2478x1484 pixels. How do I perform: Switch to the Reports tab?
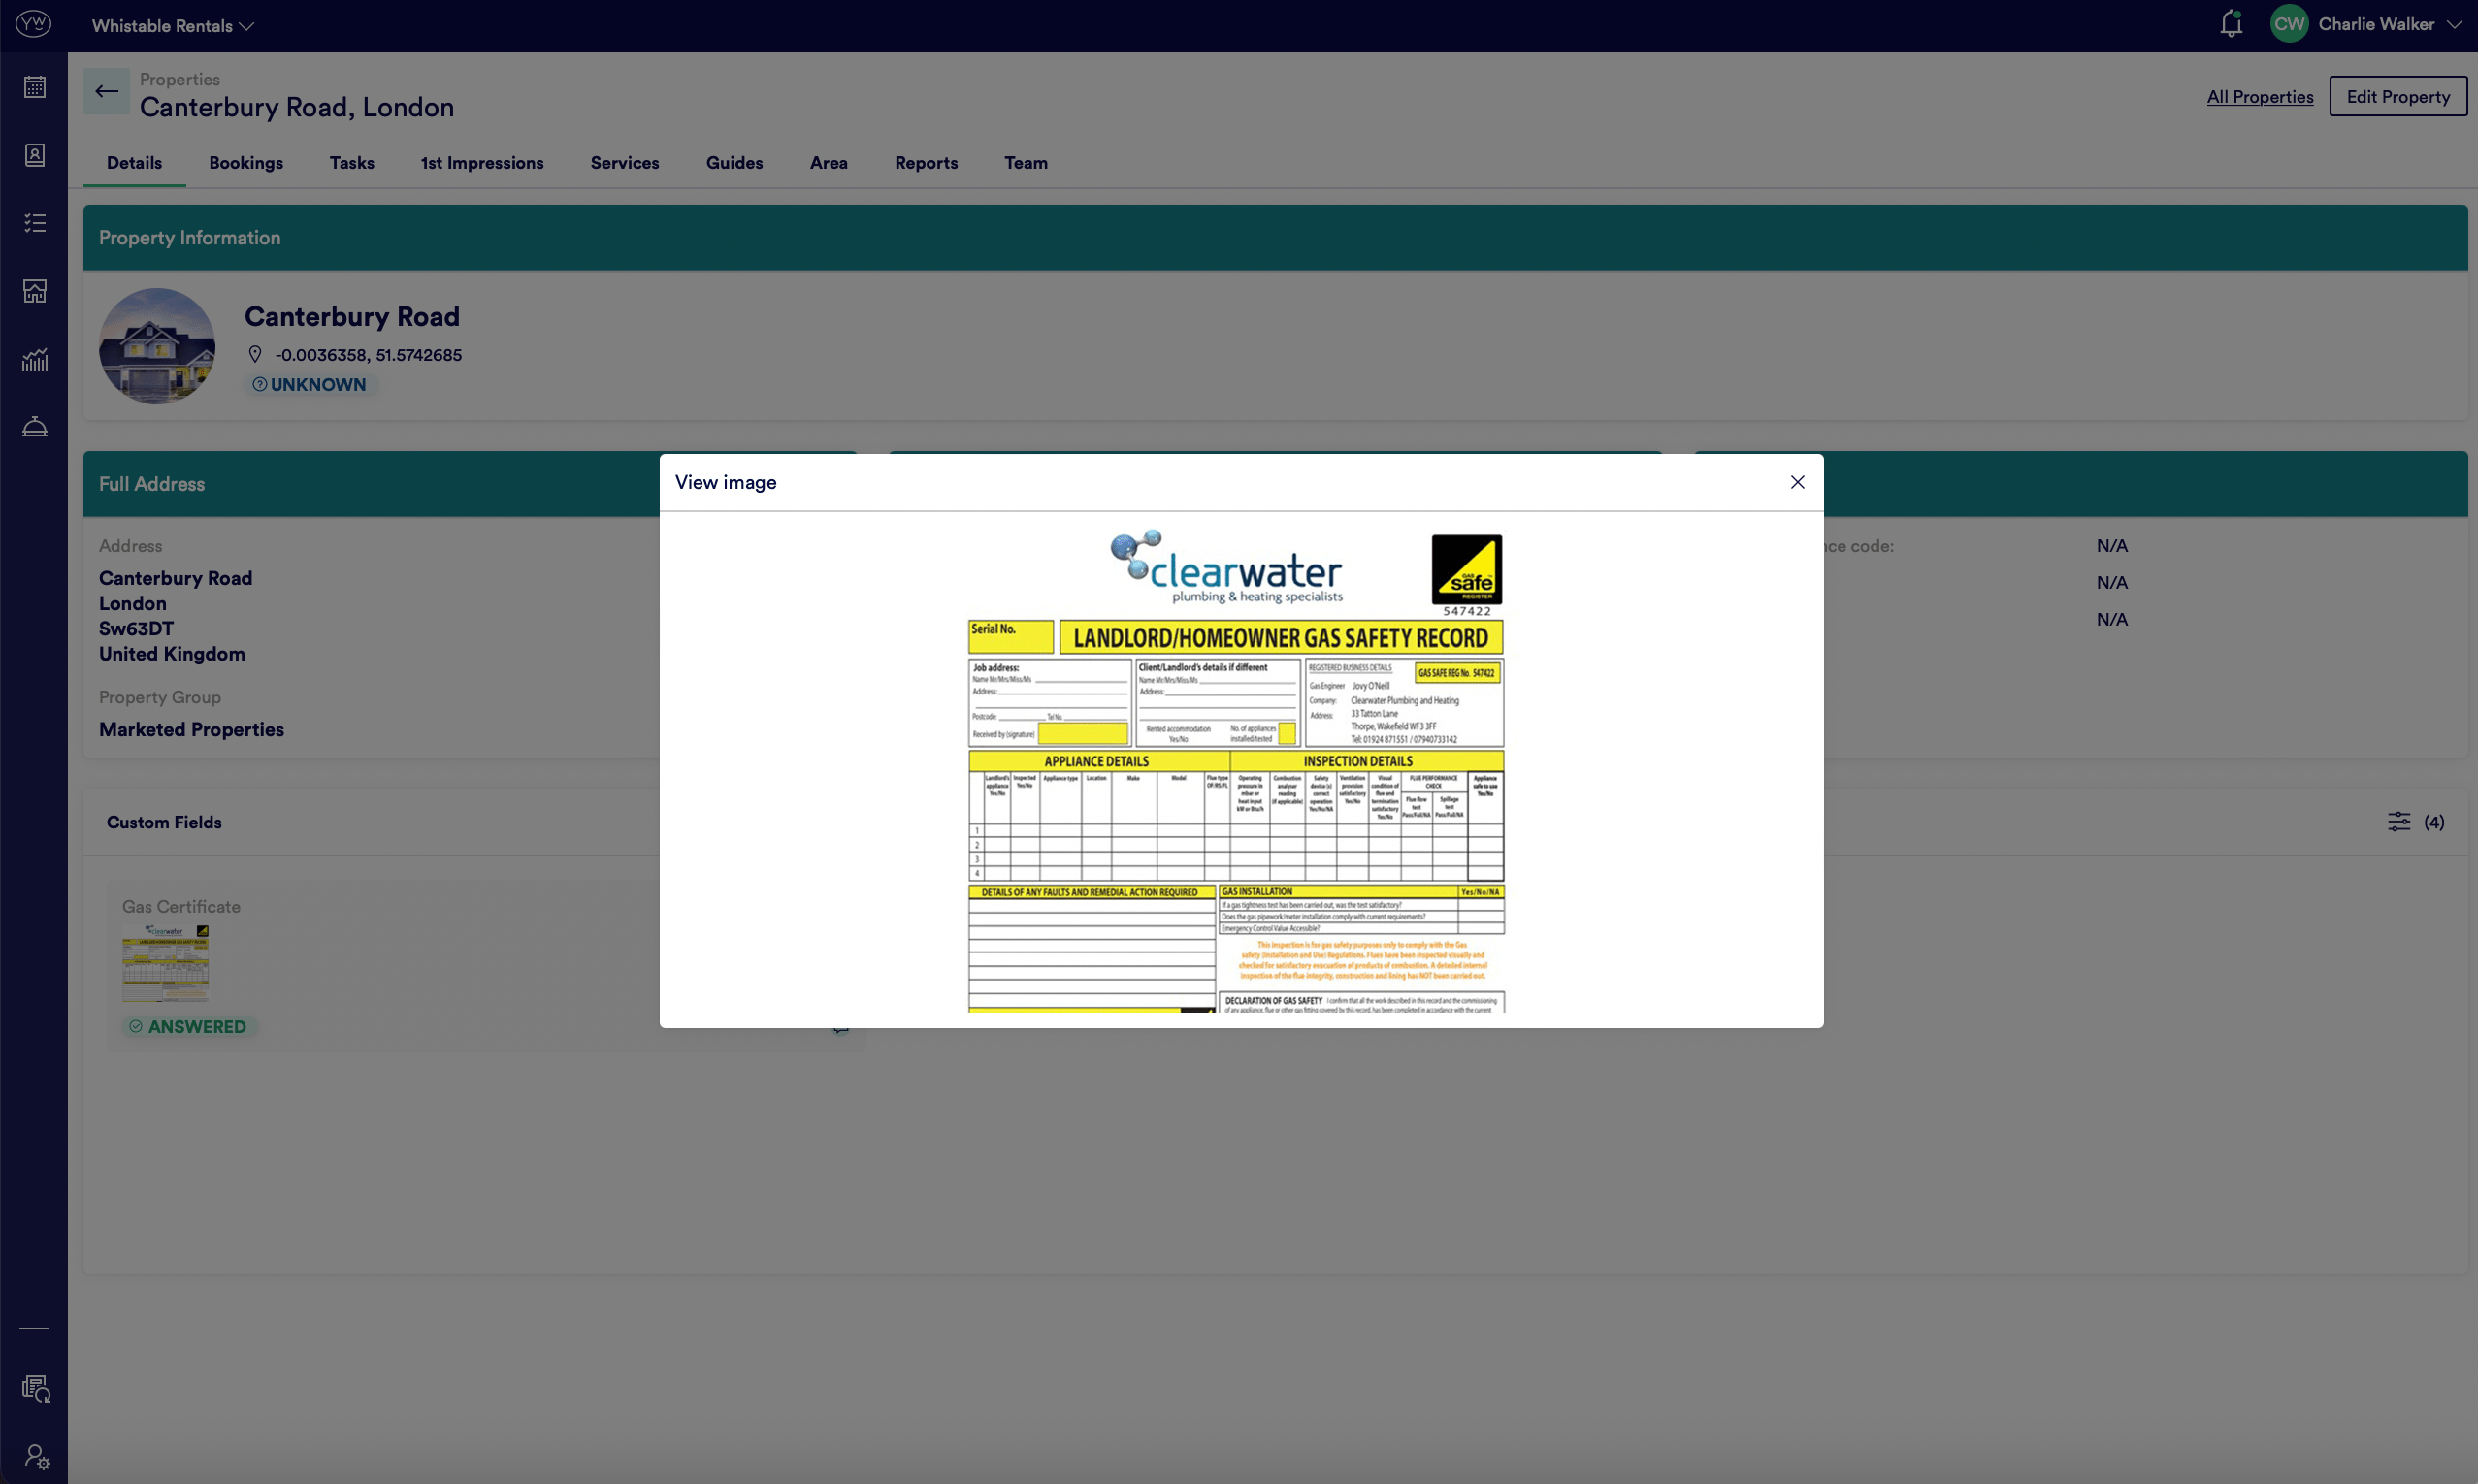(x=926, y=163)
